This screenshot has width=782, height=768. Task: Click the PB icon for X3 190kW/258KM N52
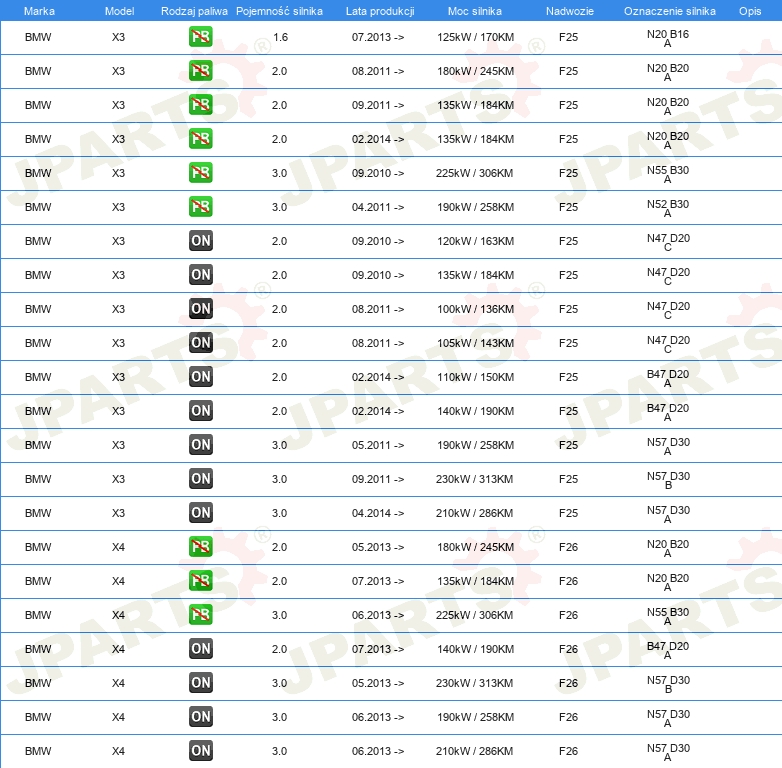(200, 207)
